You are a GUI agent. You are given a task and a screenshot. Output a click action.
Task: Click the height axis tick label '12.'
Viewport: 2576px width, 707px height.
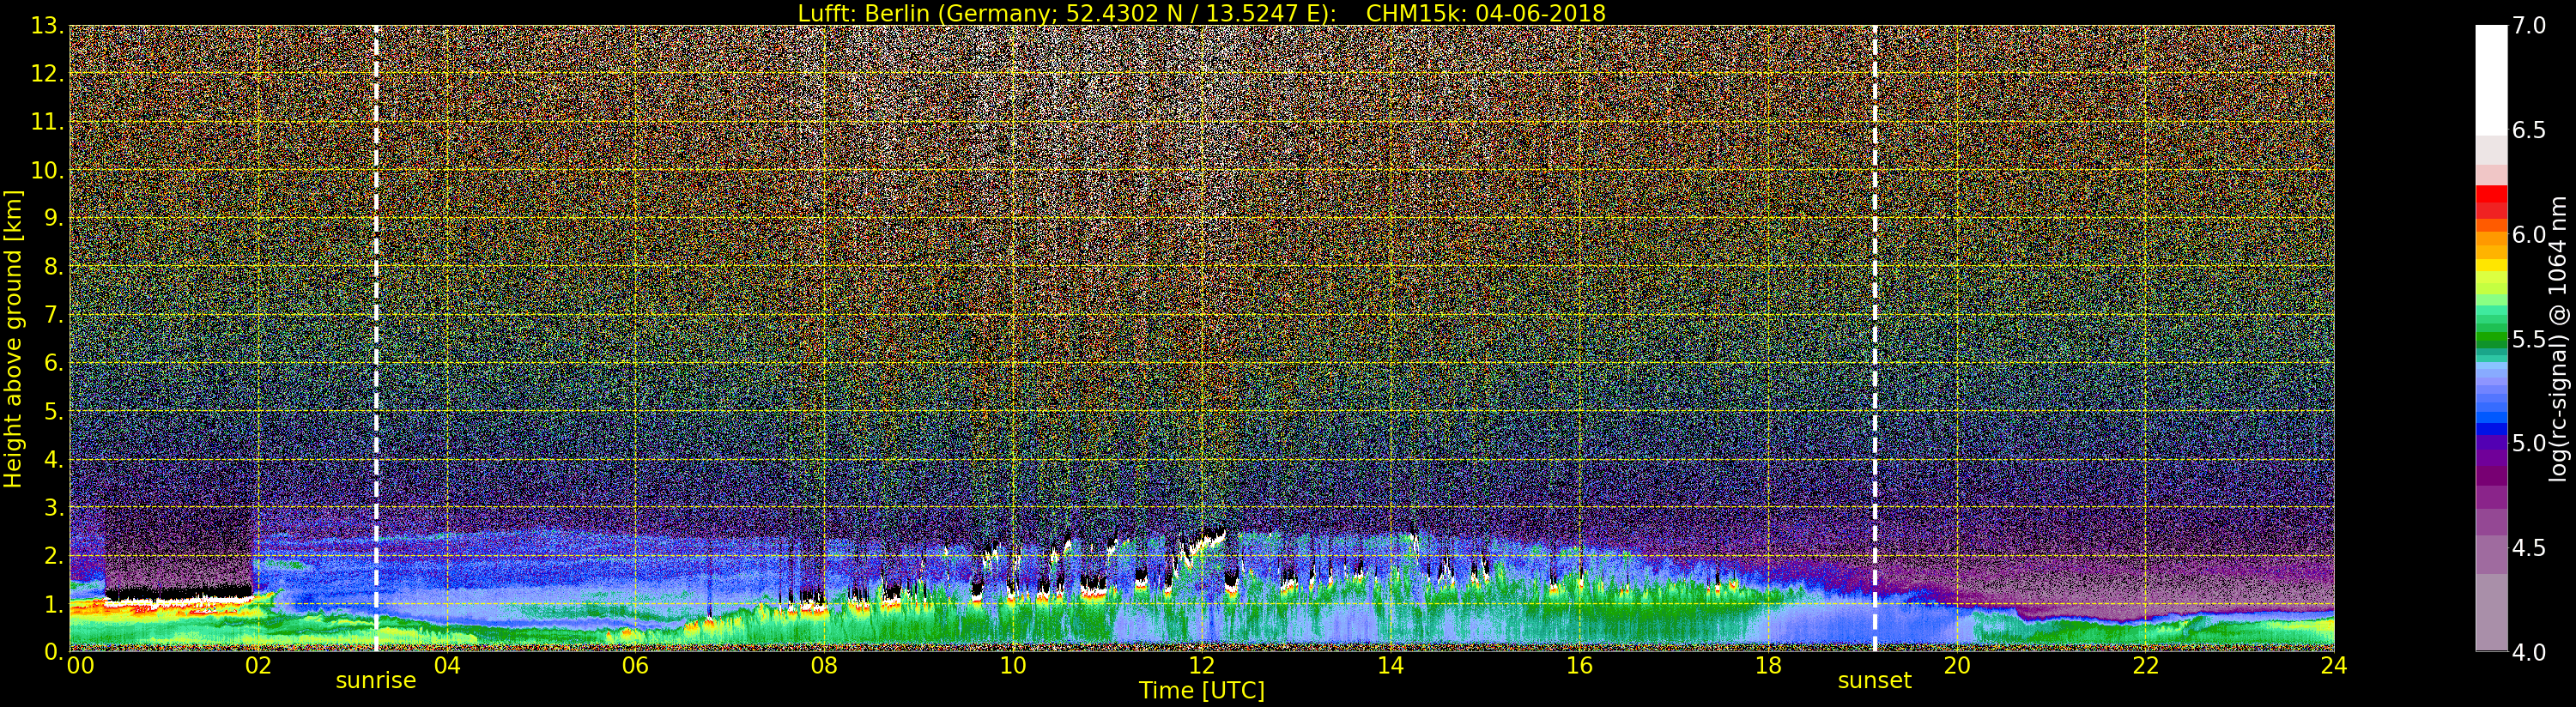47,74
